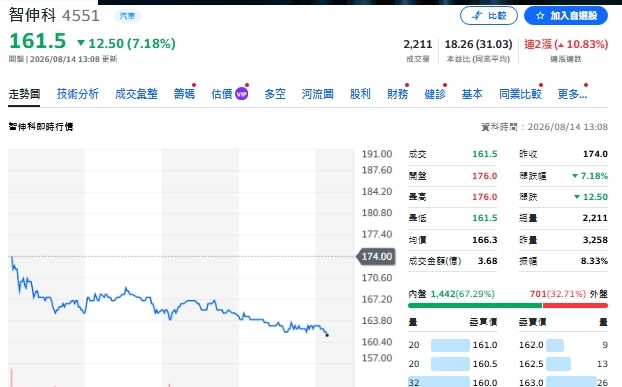Click the volume figure 2,211 in the header
This screenshot has width=622, height=387.
pos(418,44)
